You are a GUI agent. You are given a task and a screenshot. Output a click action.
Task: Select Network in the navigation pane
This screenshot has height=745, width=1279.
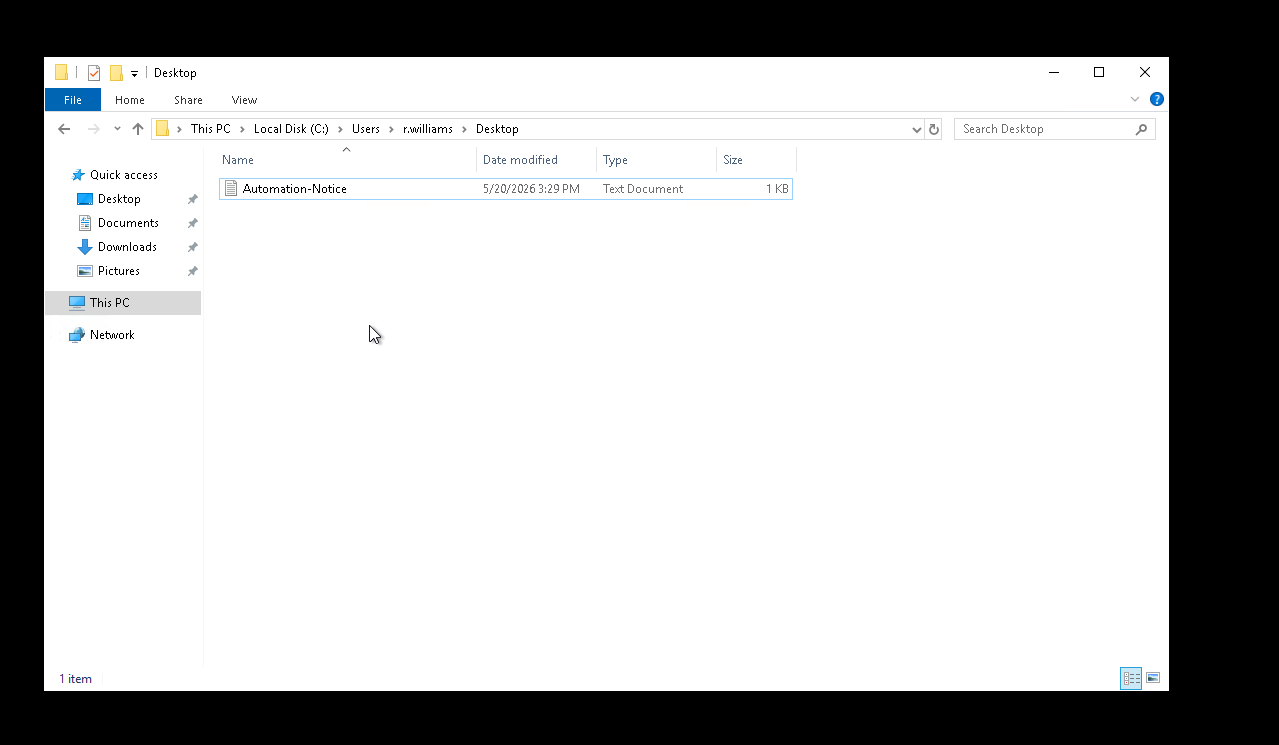(x=112, y=335)
